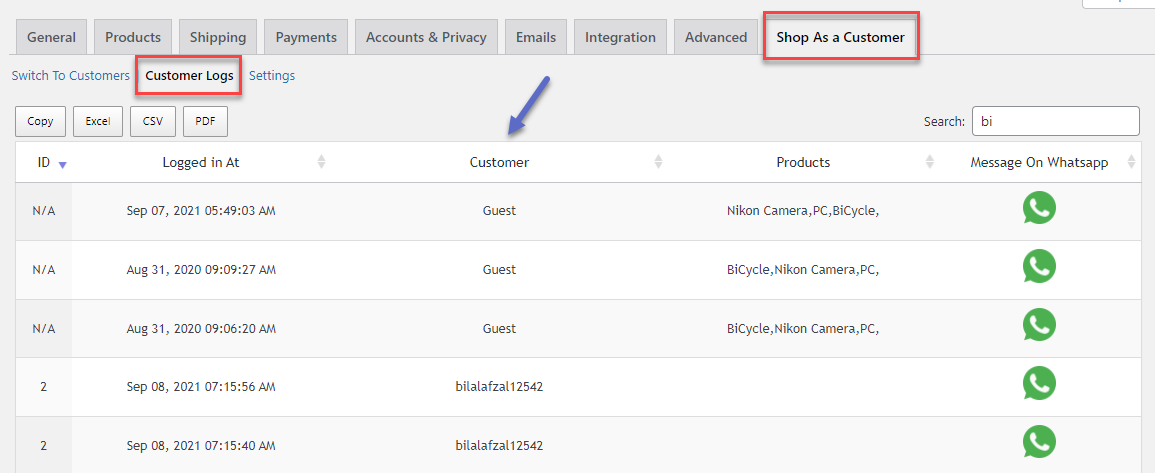The height and width of the screenshot is (473, 1155).
Task: Open the Settings sub-section link
Action: point(272,75)
